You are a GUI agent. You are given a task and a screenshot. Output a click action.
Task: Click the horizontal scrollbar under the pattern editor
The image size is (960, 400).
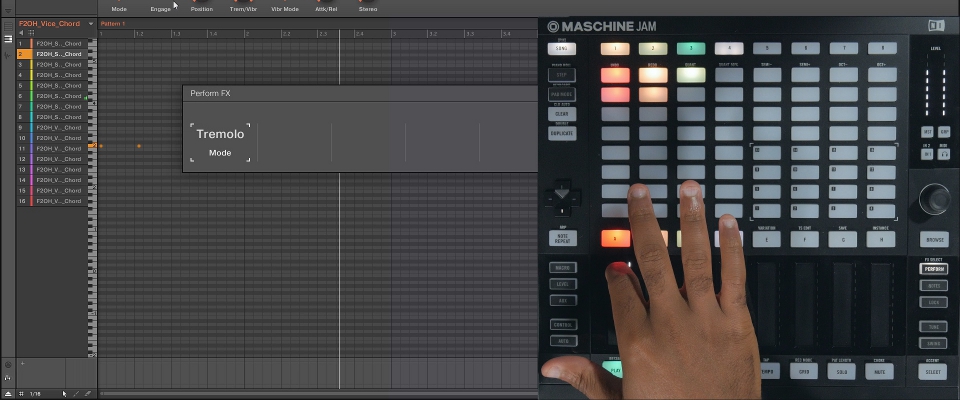[318, 394]
